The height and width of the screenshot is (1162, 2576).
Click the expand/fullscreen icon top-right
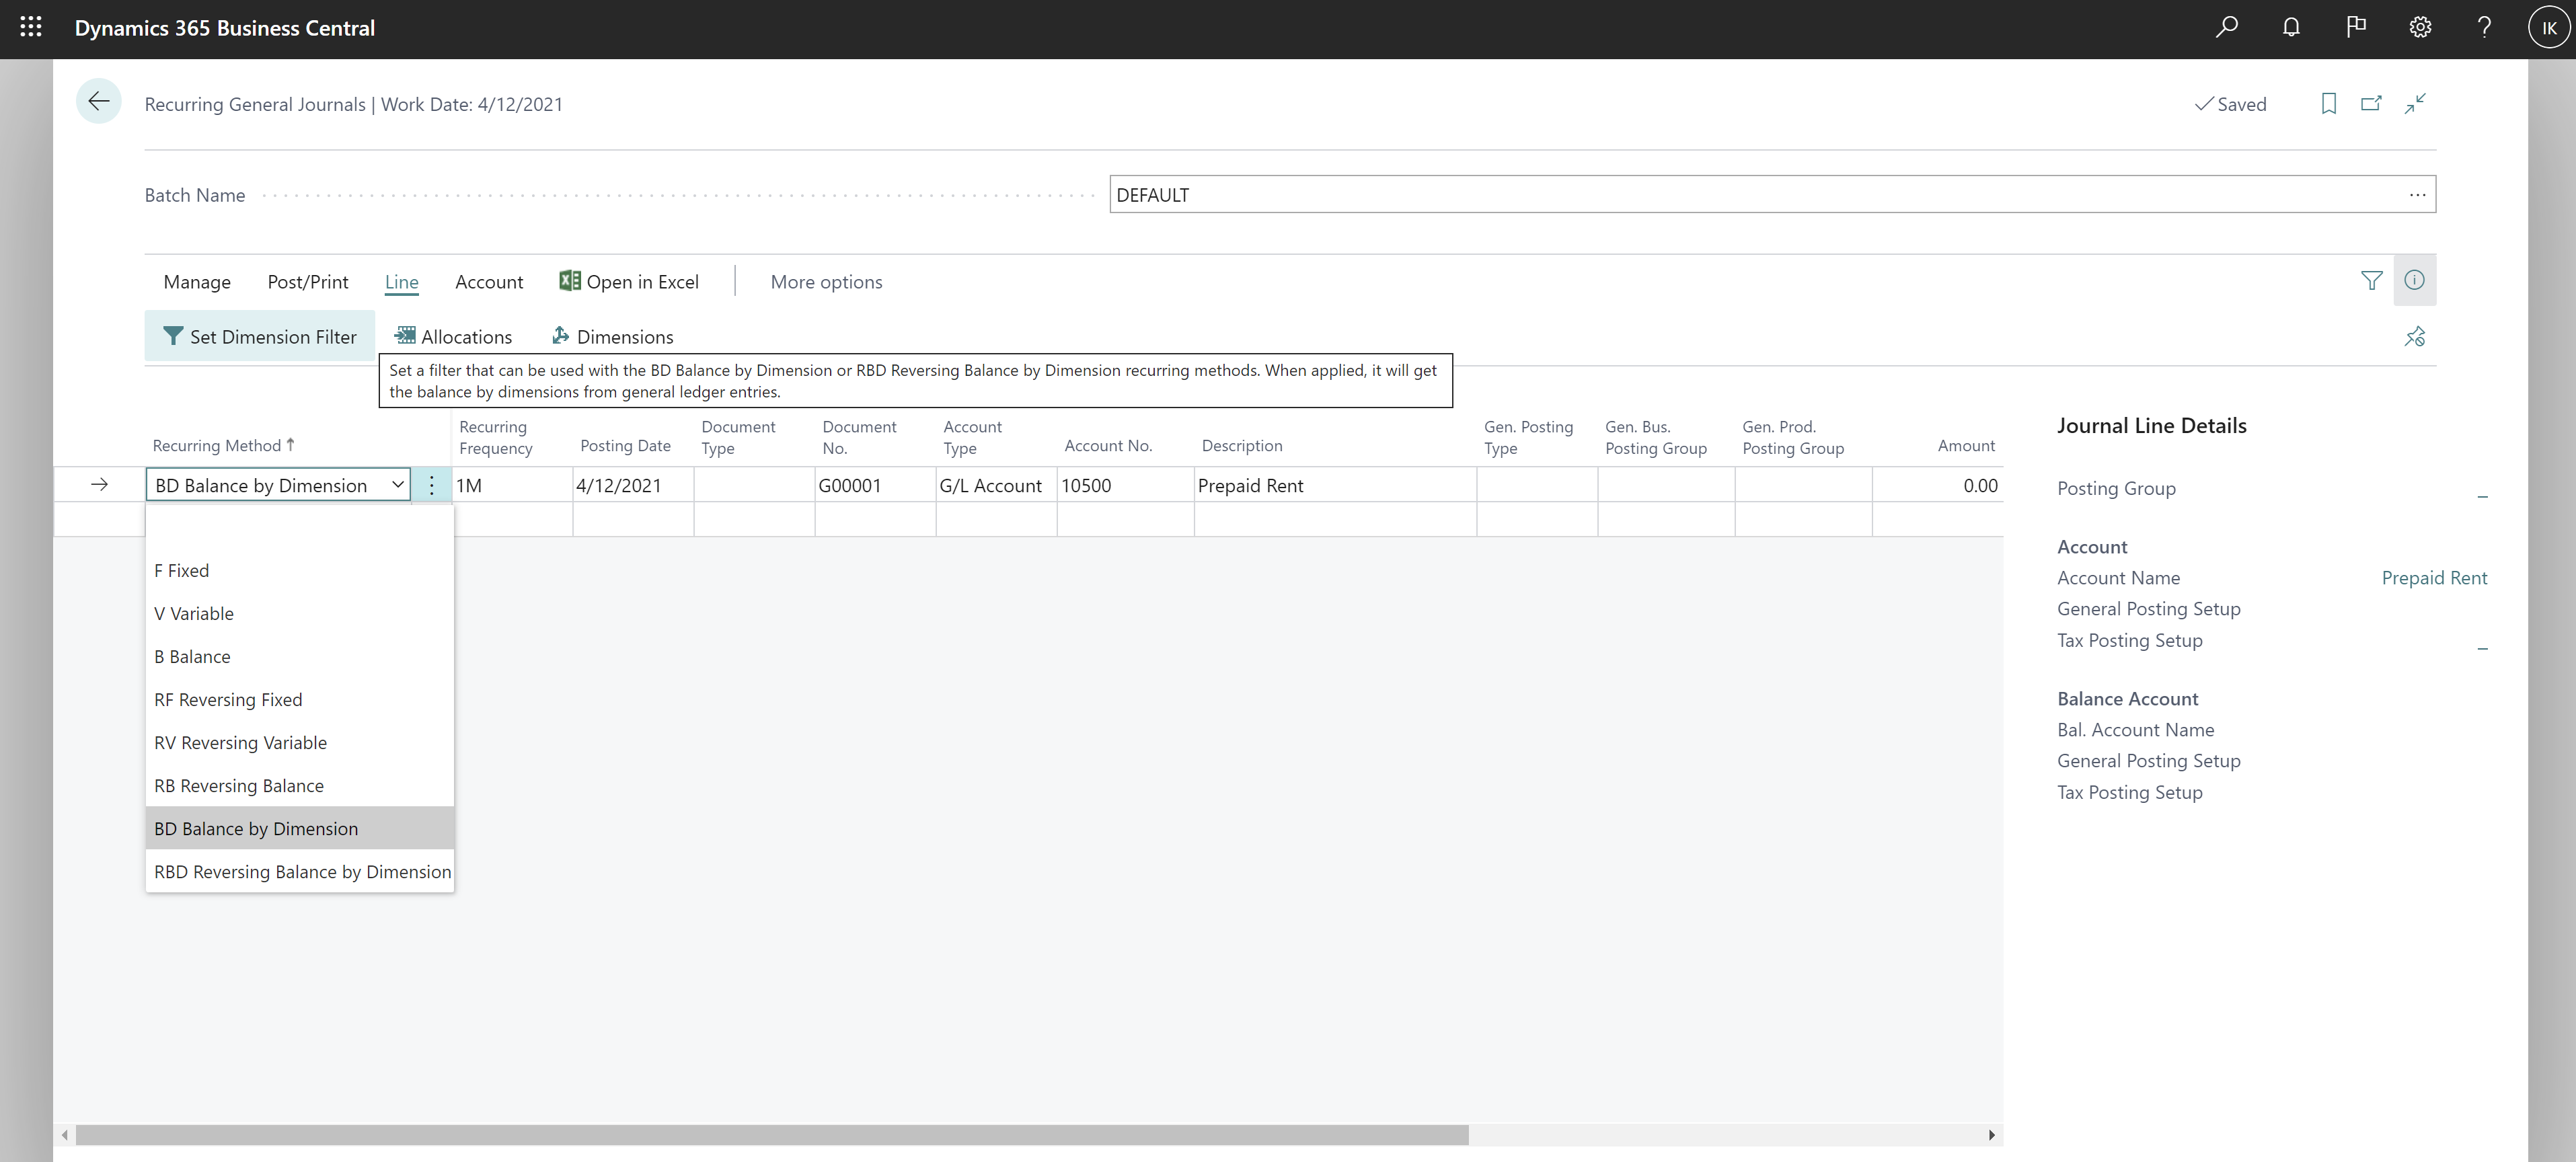(x=2415, y=104)
